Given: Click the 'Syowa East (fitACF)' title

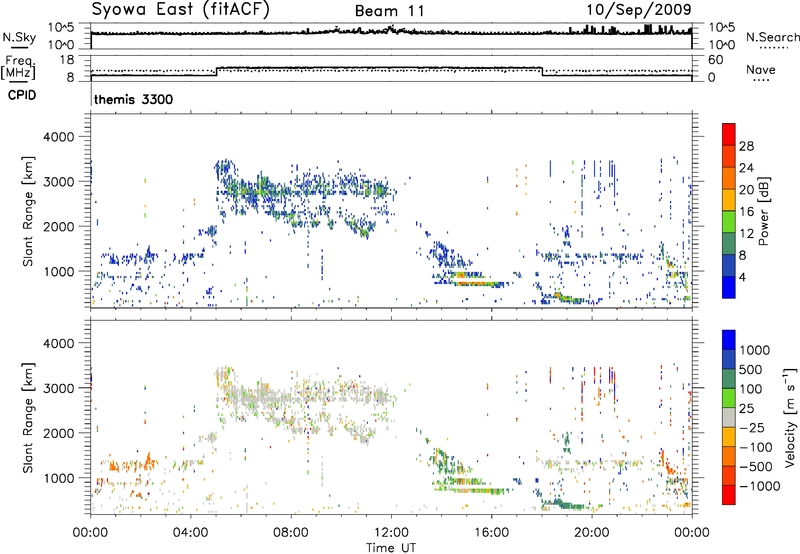Looking at the screenshot, I should coord(181,10).
